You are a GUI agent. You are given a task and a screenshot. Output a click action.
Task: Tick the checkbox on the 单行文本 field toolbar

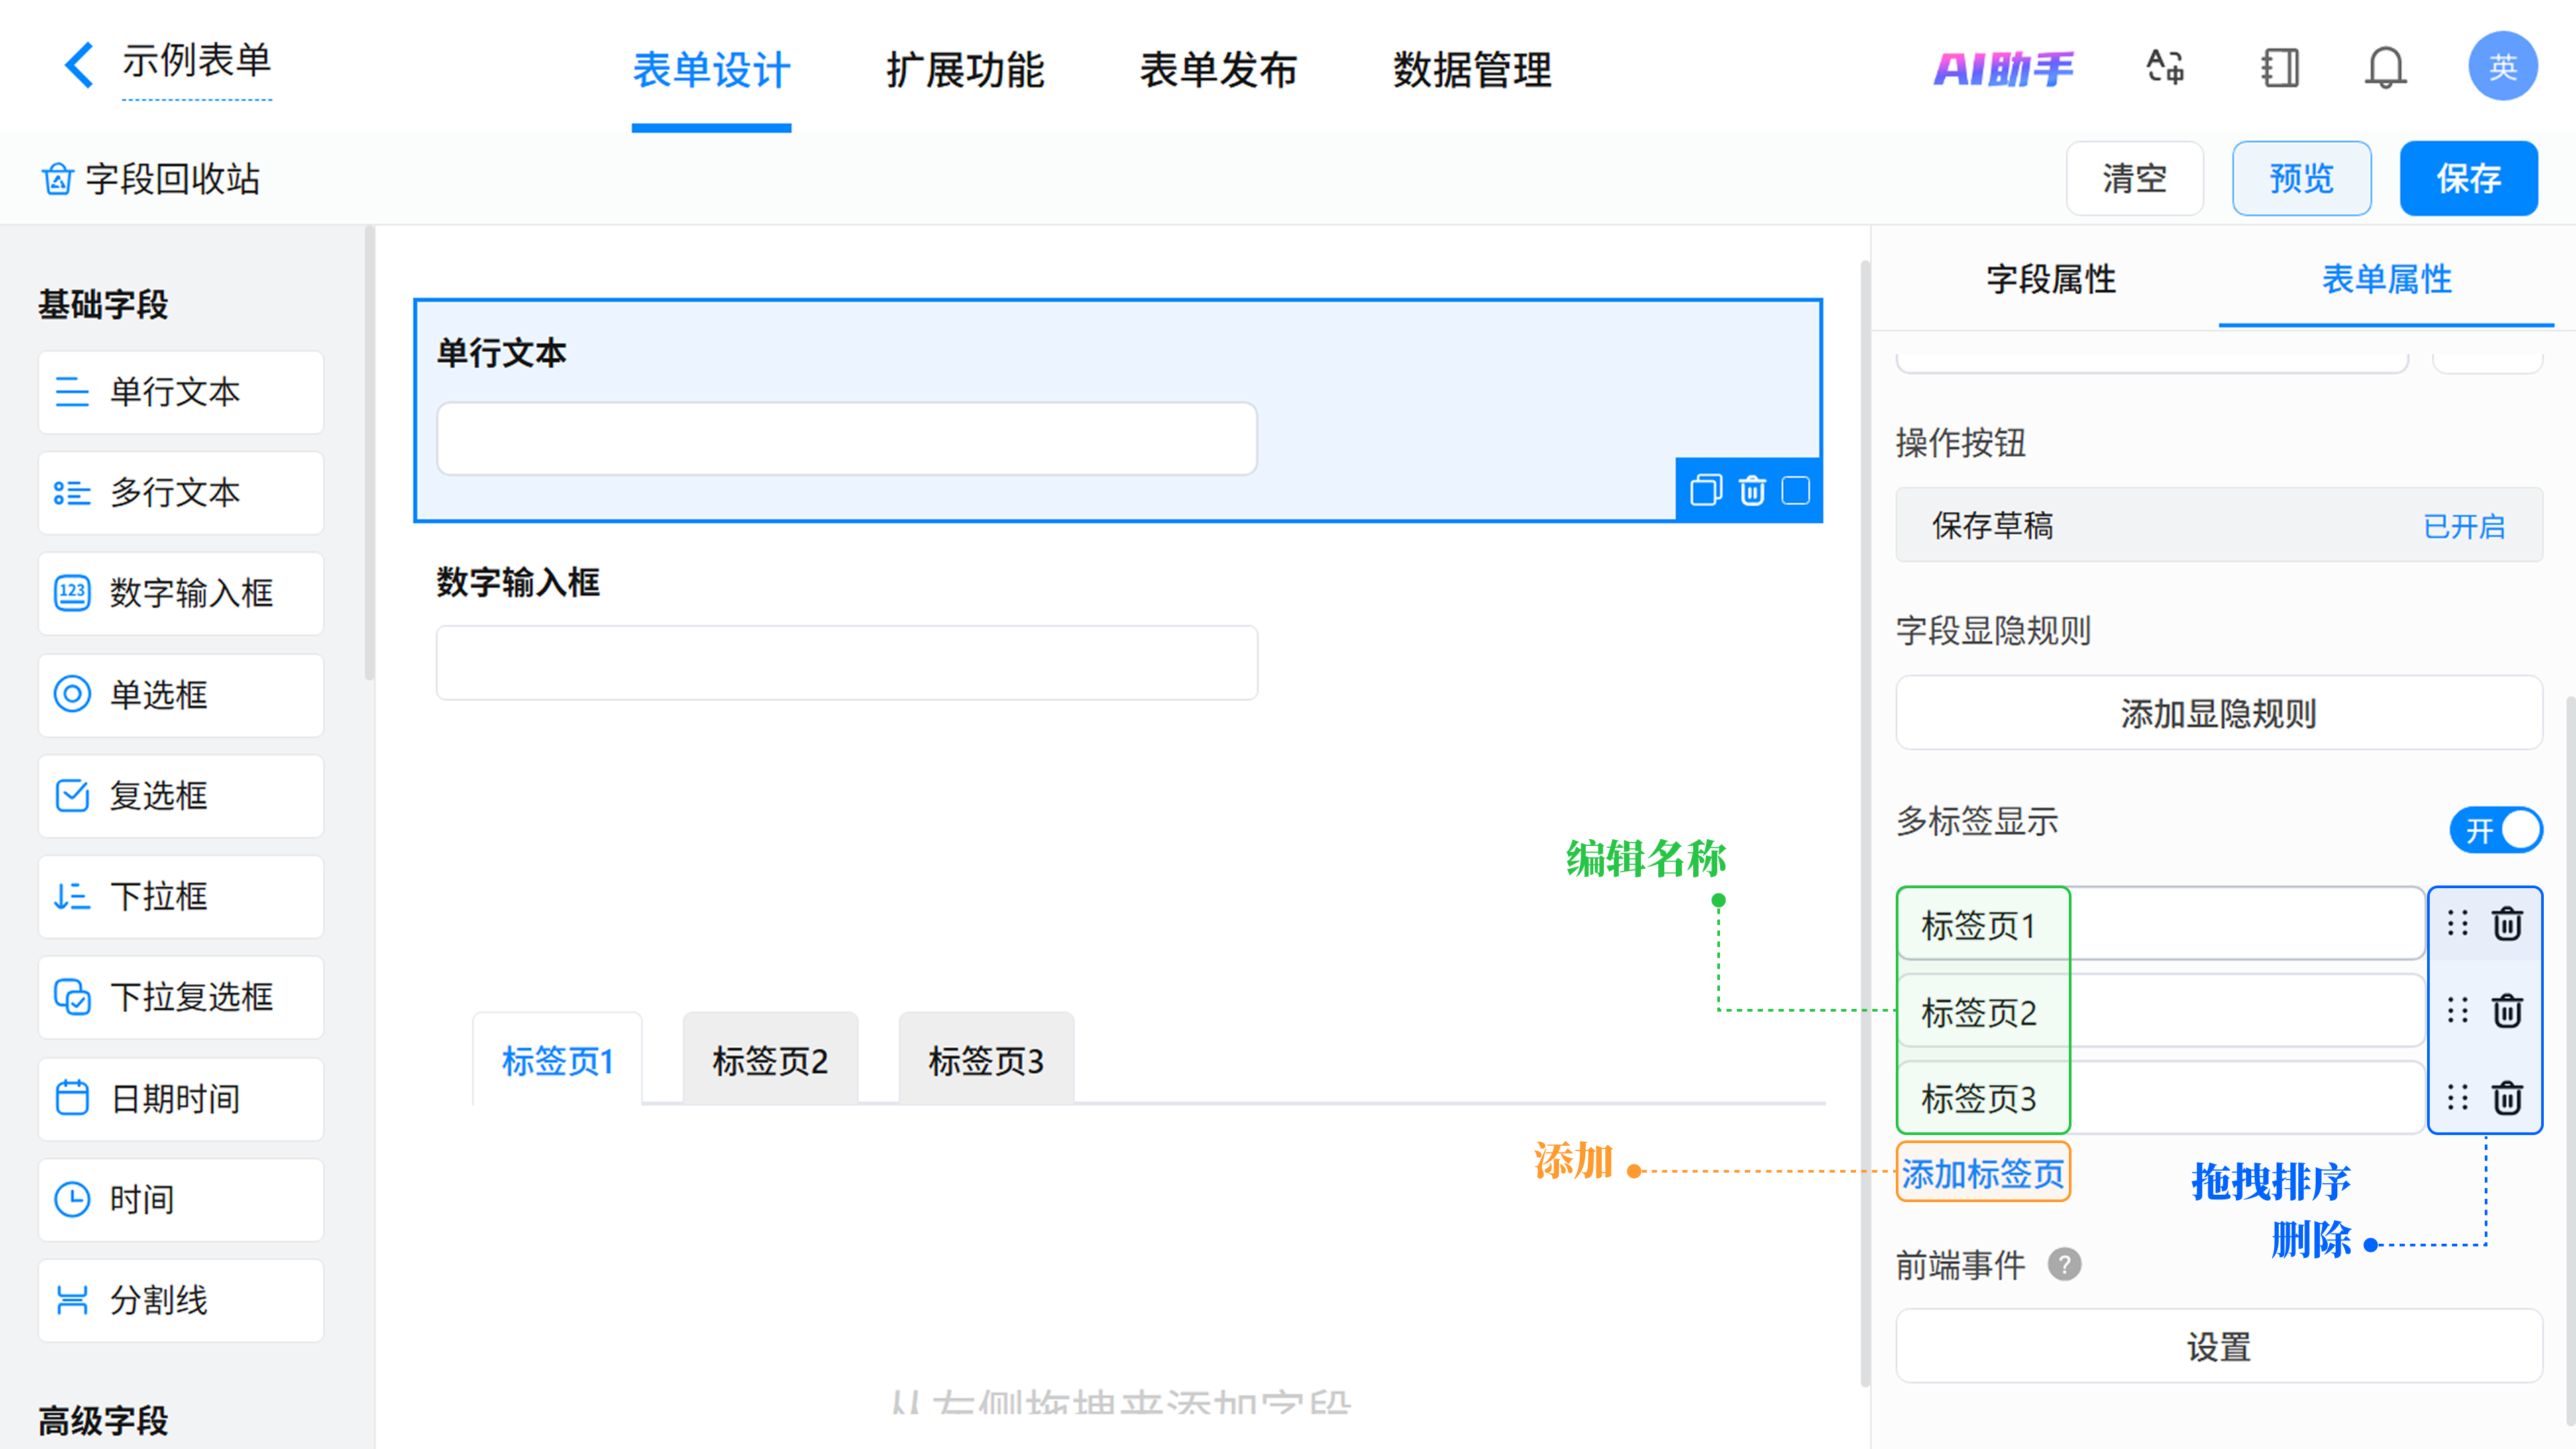coord(1796,490)
